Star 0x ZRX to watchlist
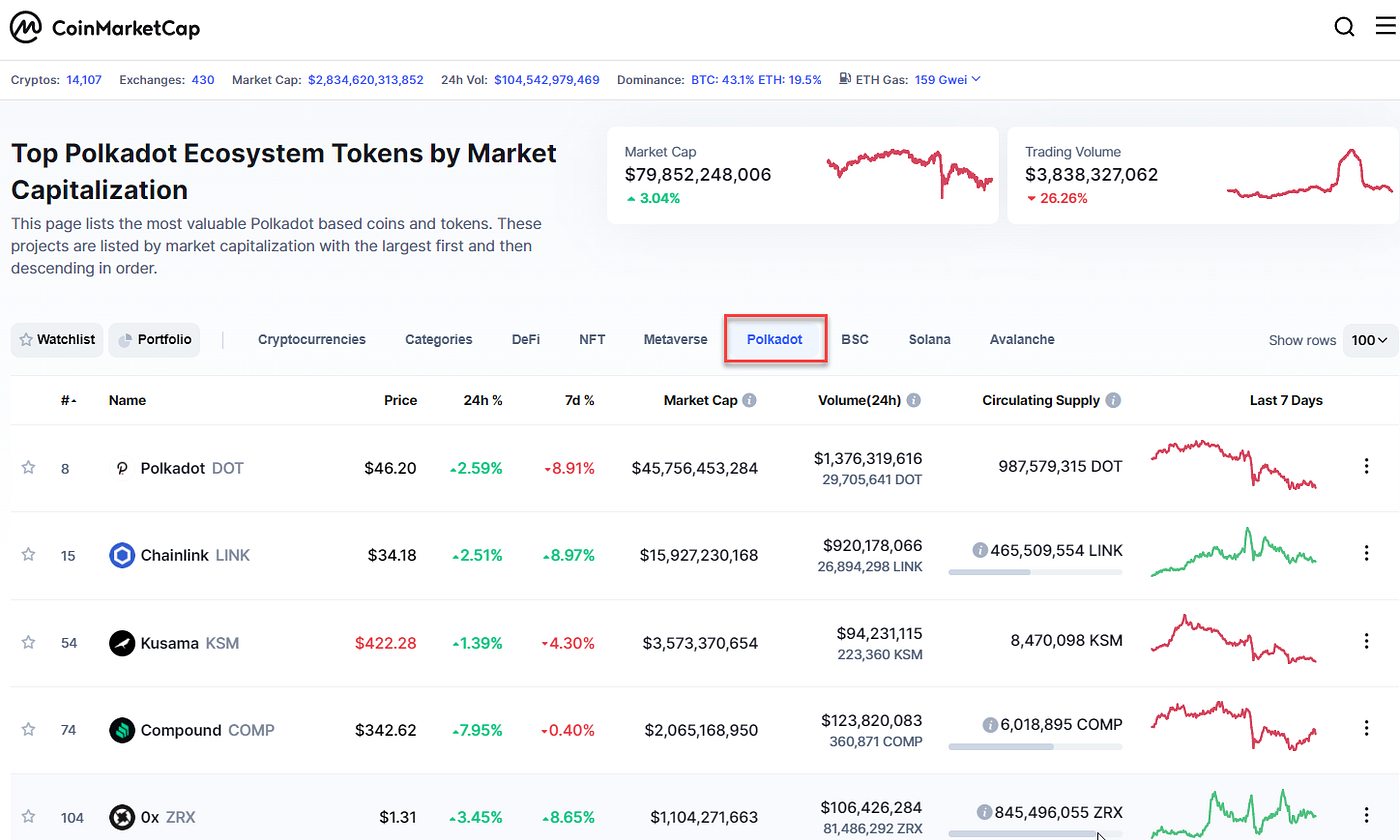The image size is (1400, 840). pyautogui.click(x=28, y=817)
